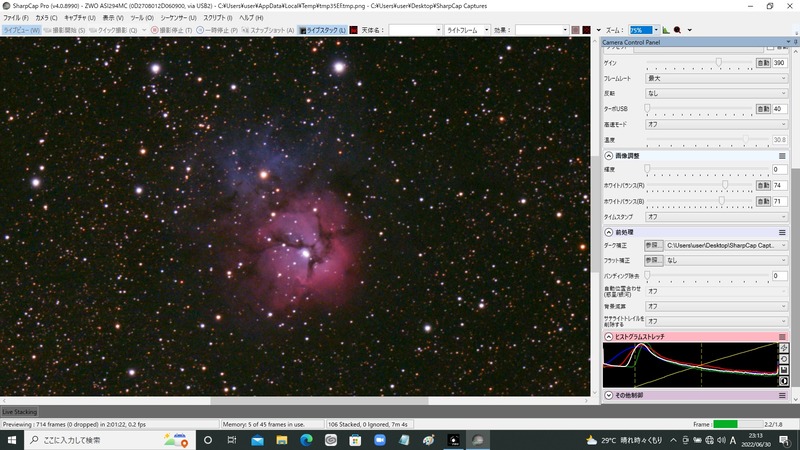Click 参照 button for ダーク補正
The height and width of the screenshot is (450, 800).
tap(653, 245)
